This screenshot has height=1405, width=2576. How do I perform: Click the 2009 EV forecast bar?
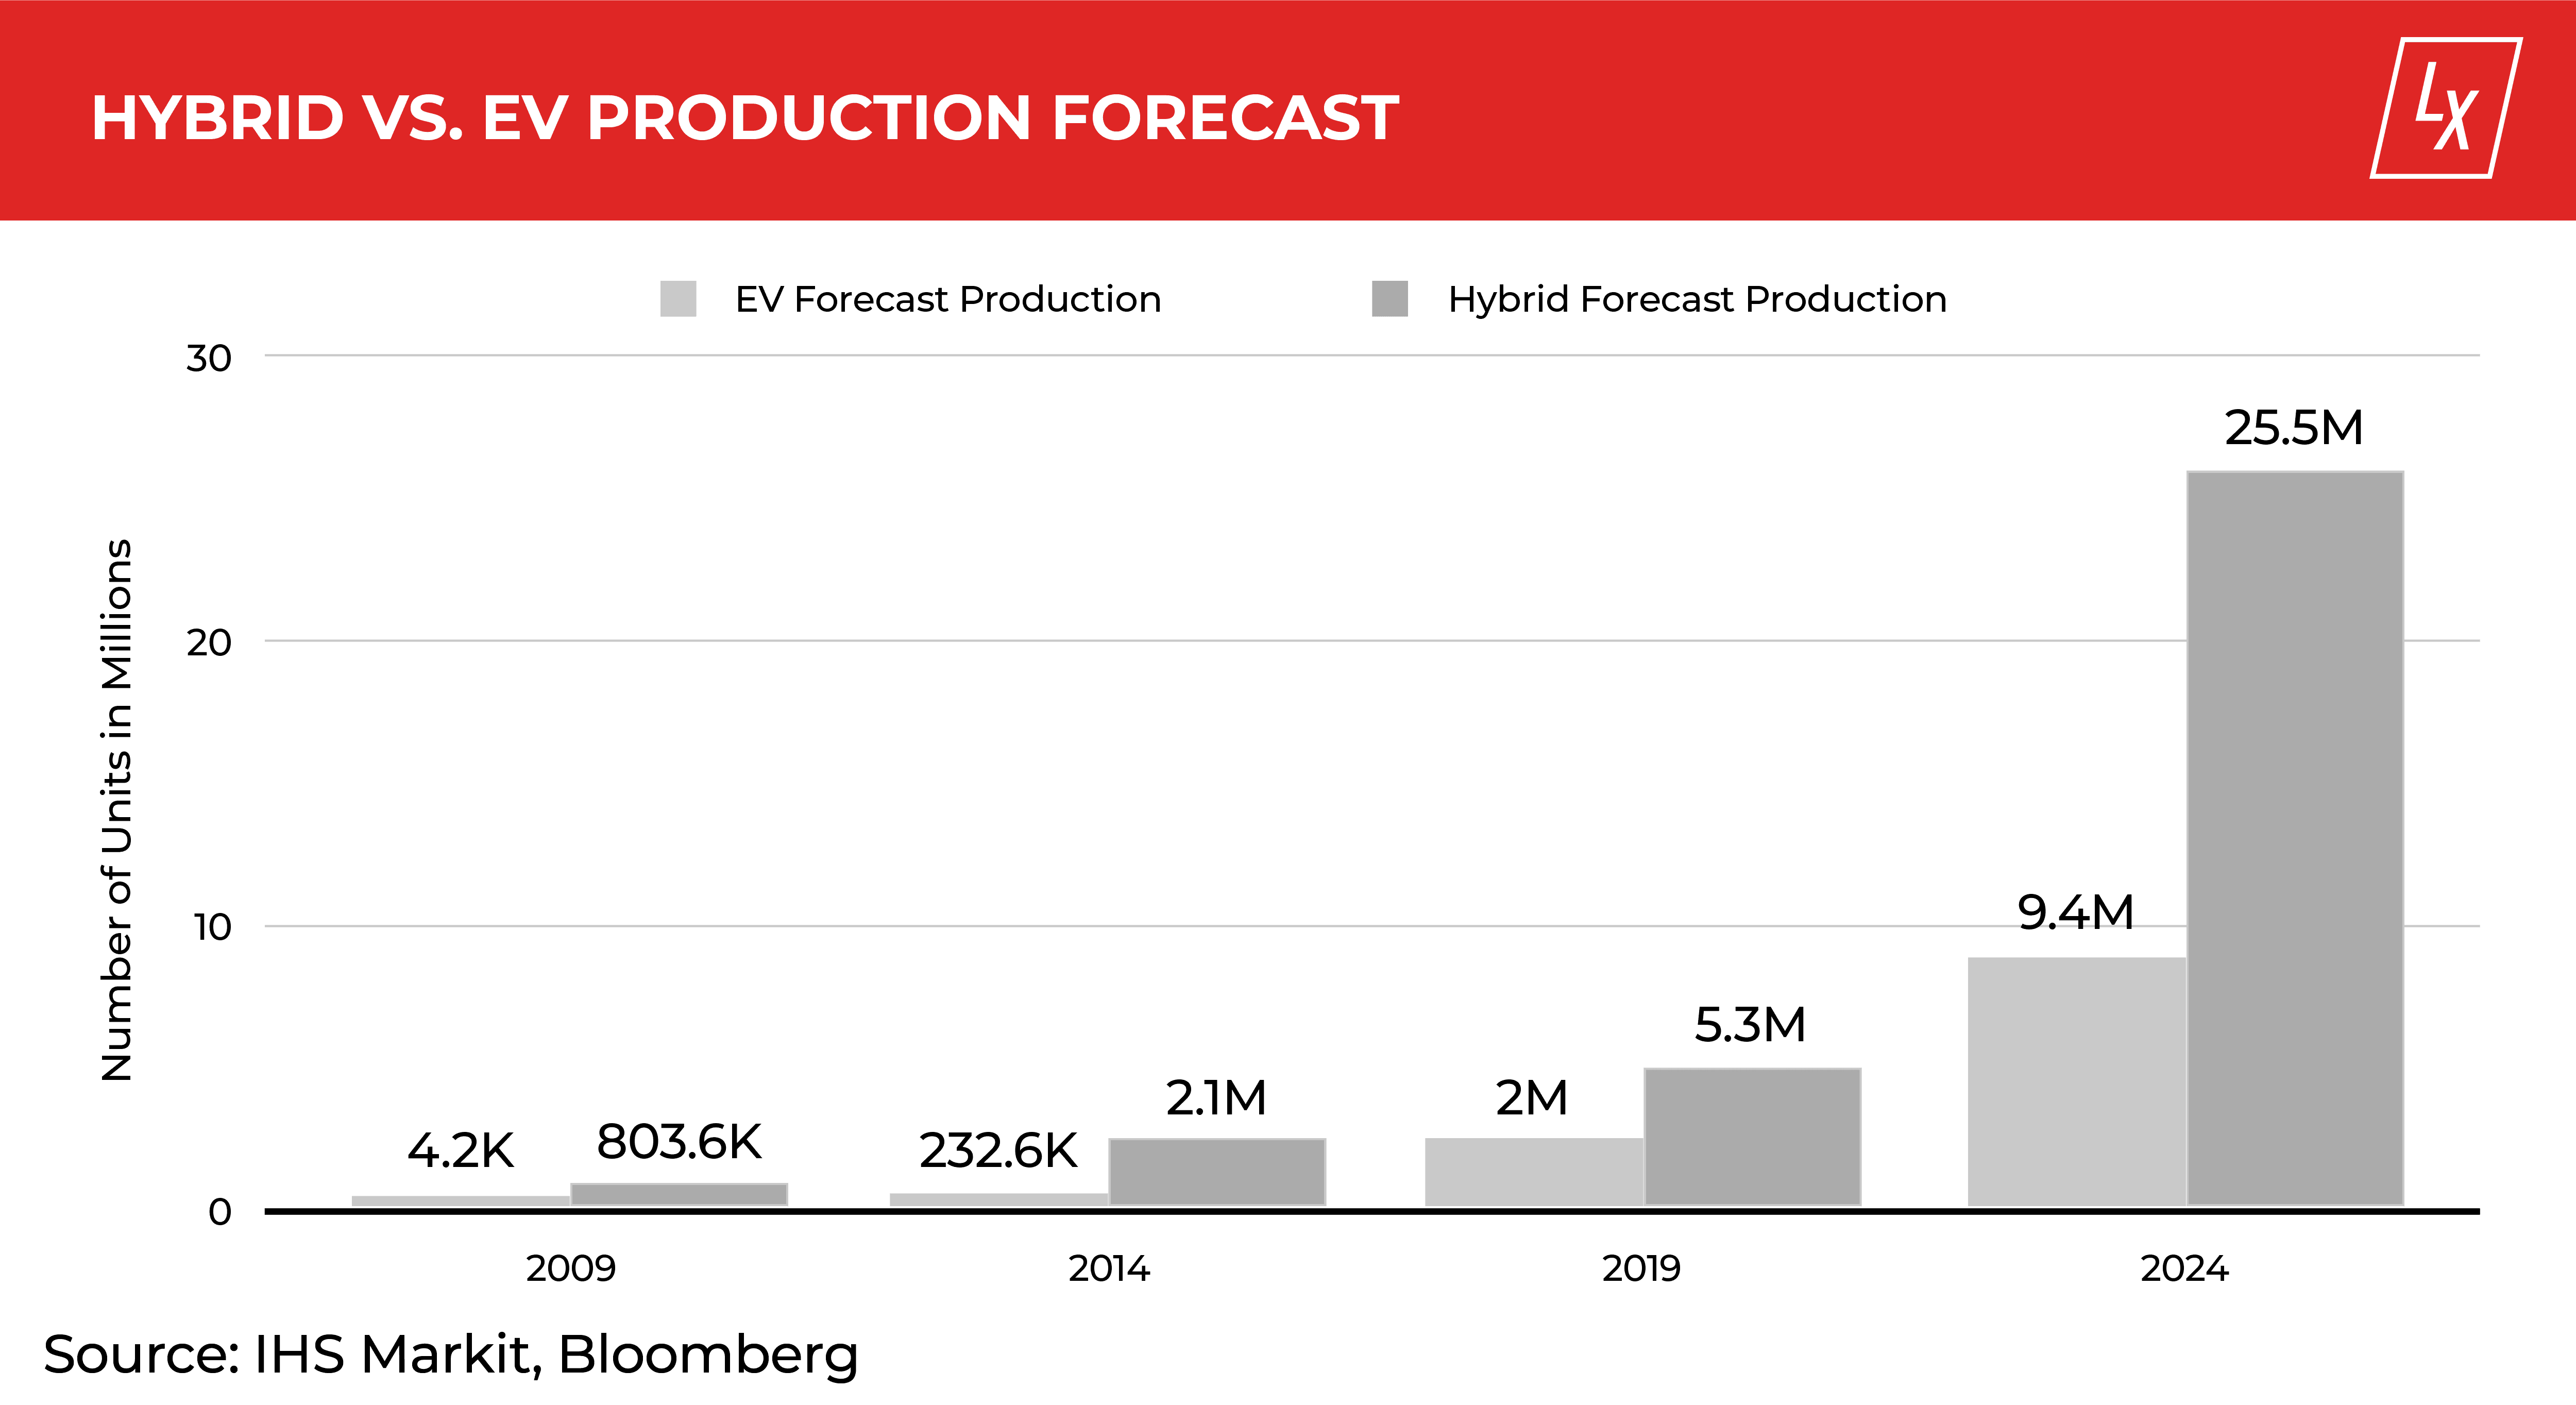(461, 1201)
